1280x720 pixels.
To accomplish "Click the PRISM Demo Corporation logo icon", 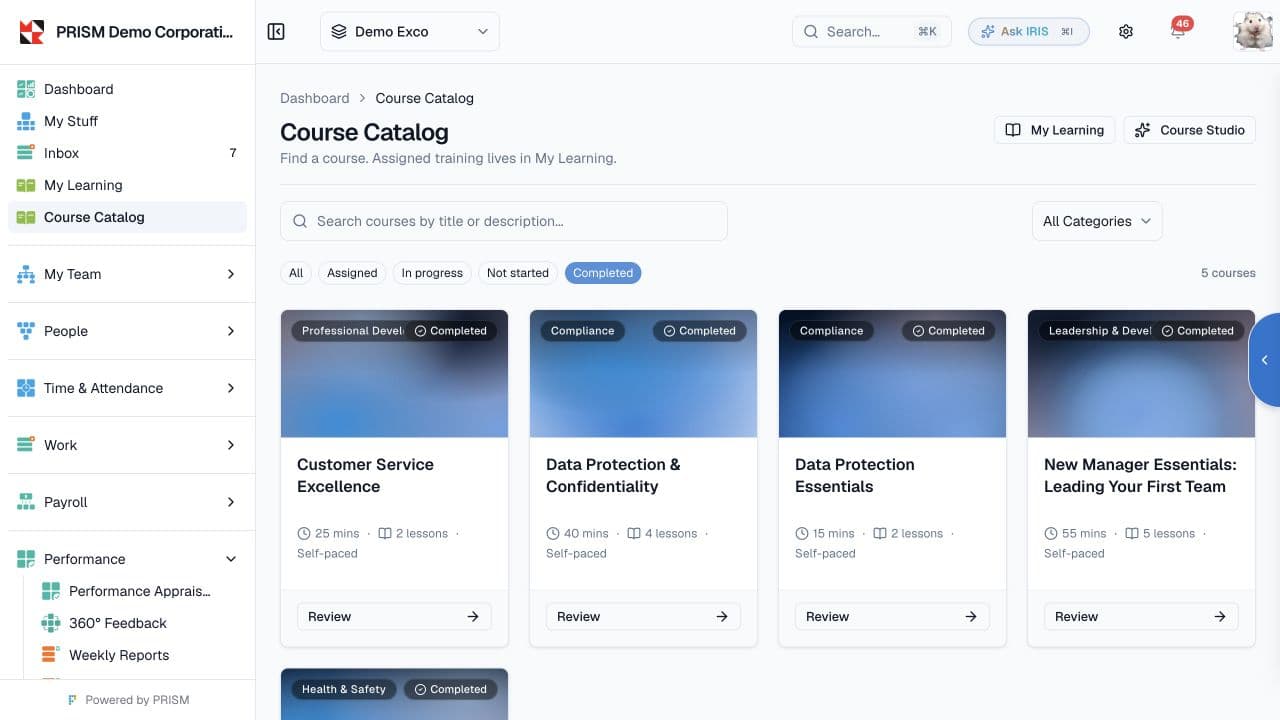I will click(32, 32).
